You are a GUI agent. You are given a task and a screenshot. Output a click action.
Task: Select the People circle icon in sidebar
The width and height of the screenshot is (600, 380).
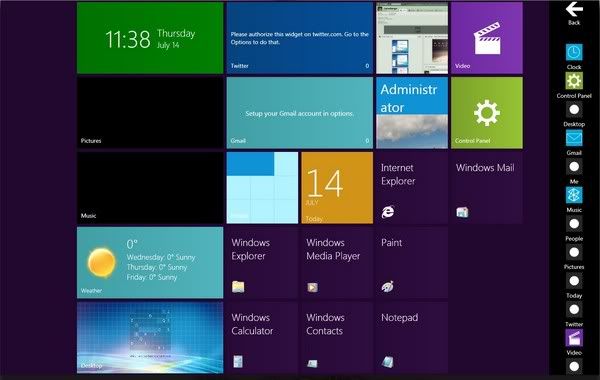click(x=574, y=223)
